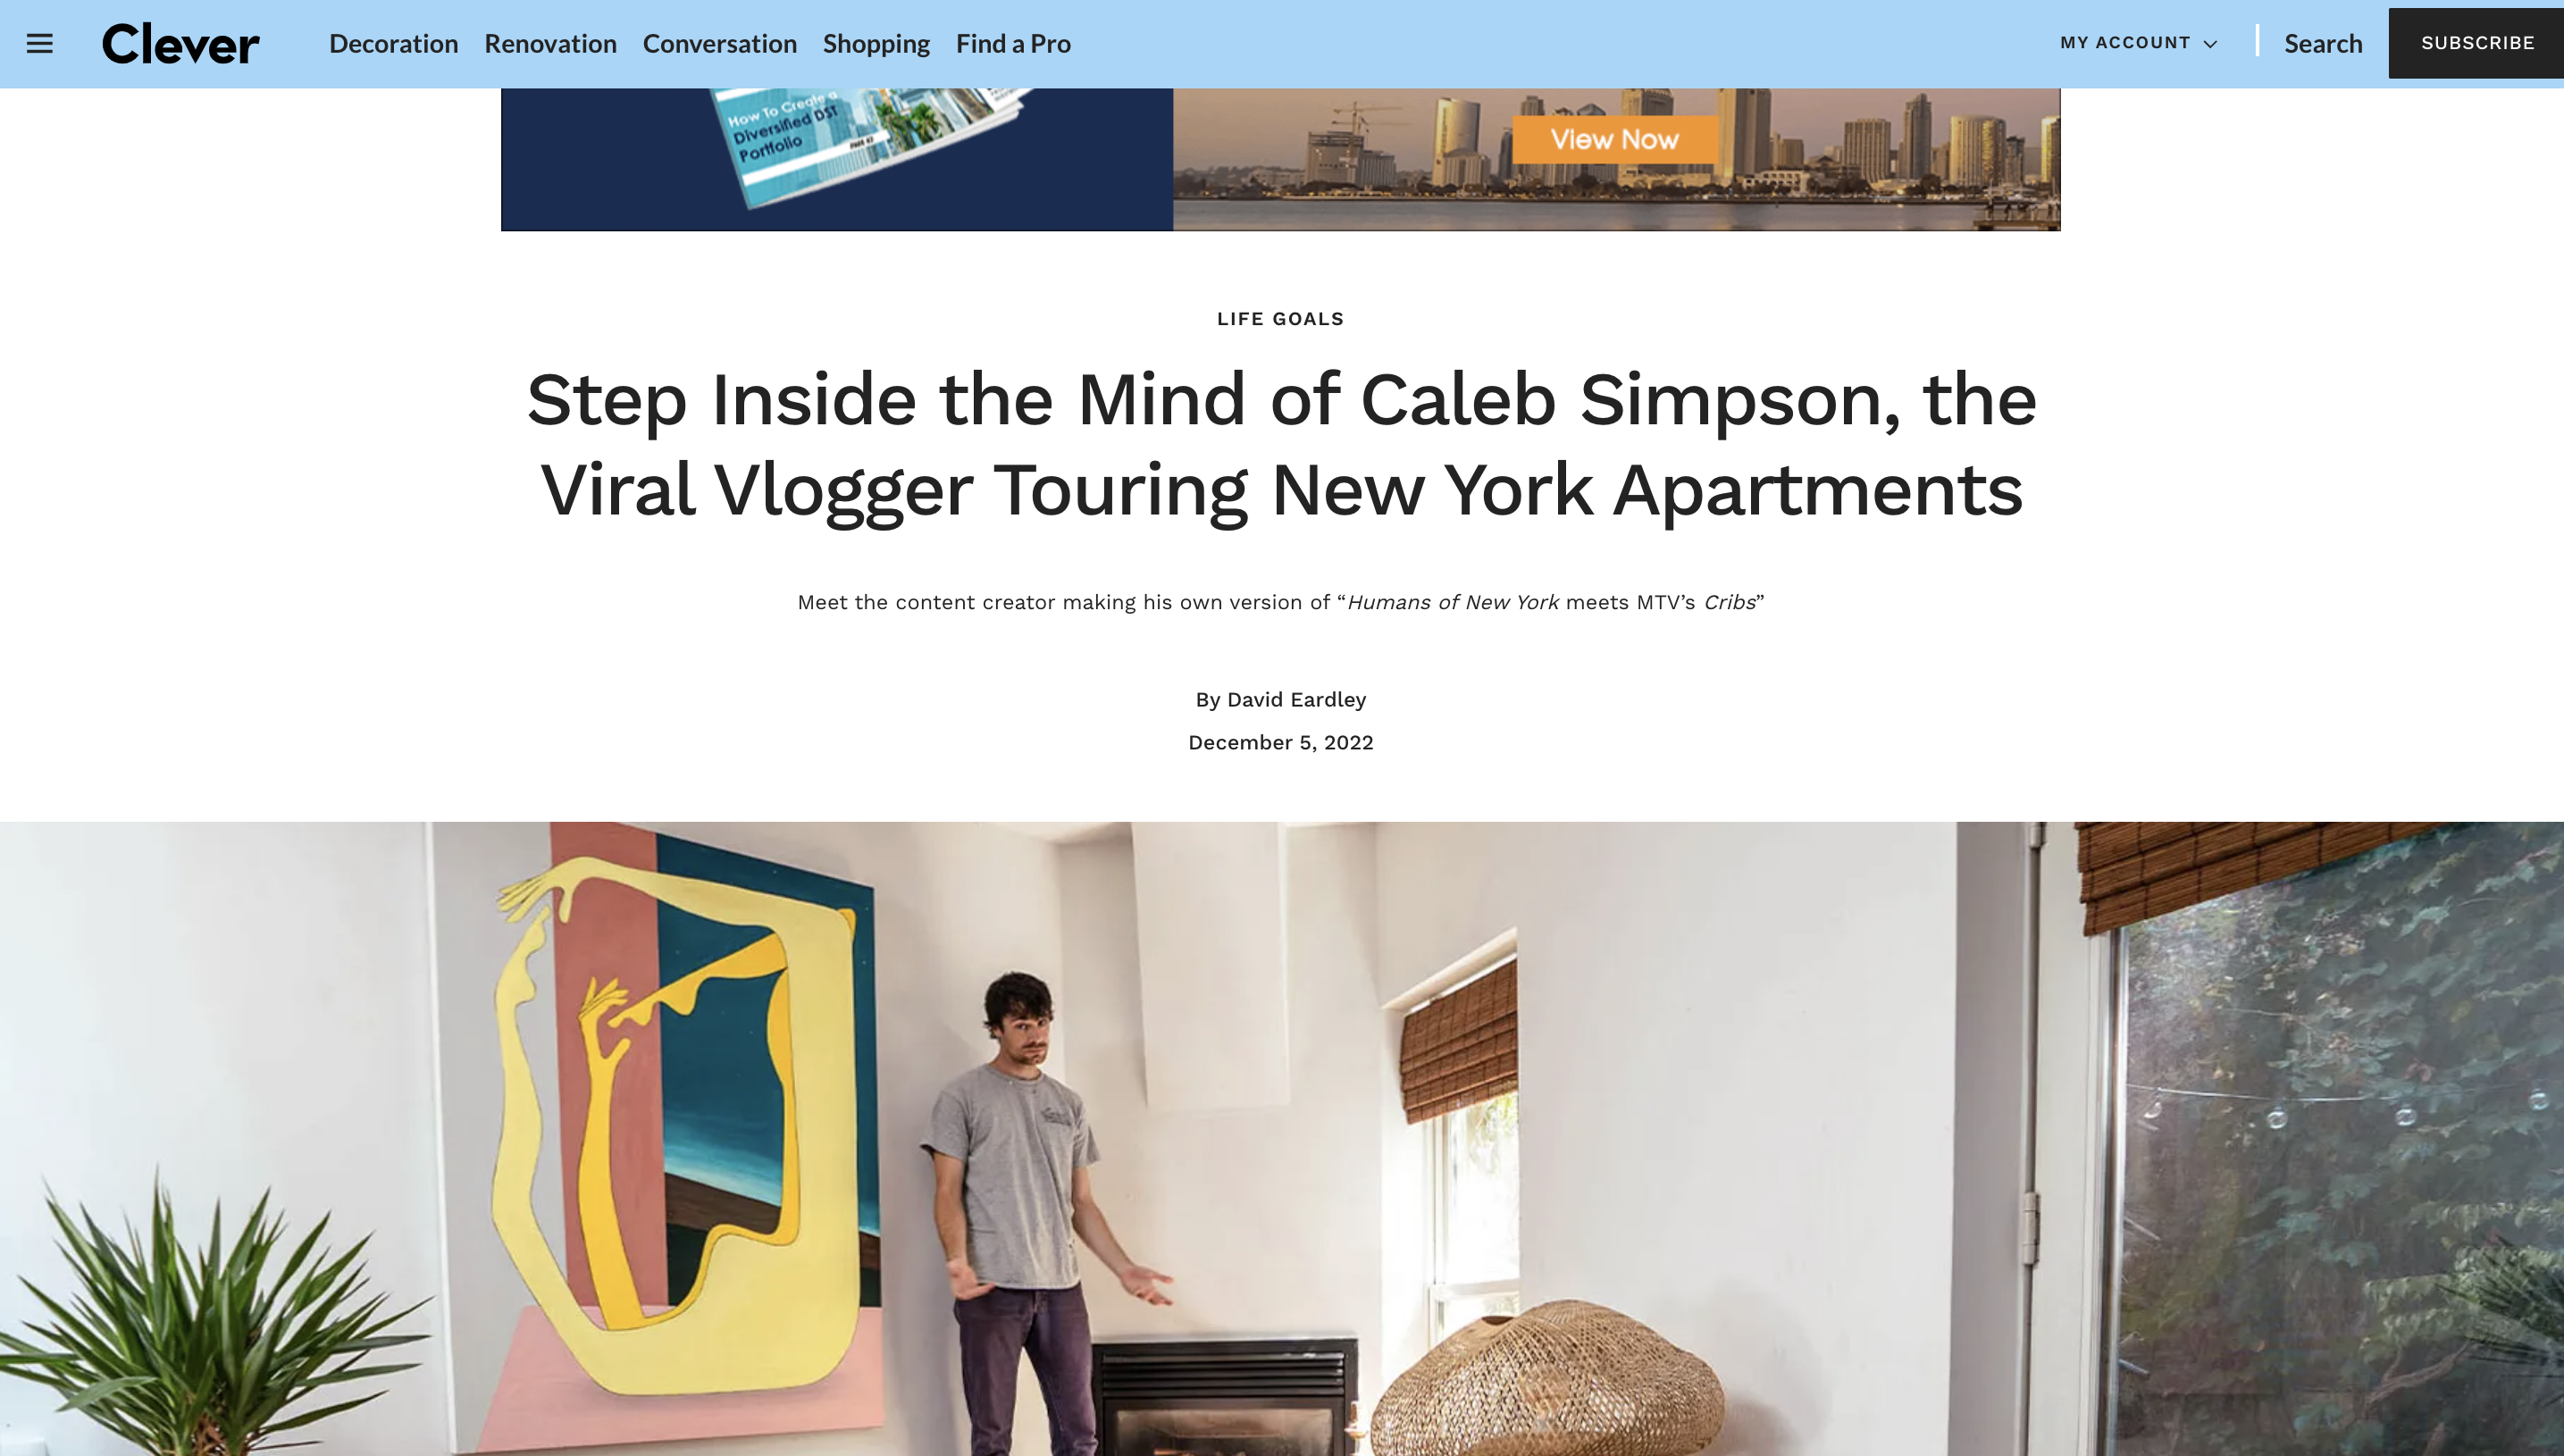Select Shopping in the navigation bar
Viewport: 2564px width, 1456px height.
tap(876, 43)
